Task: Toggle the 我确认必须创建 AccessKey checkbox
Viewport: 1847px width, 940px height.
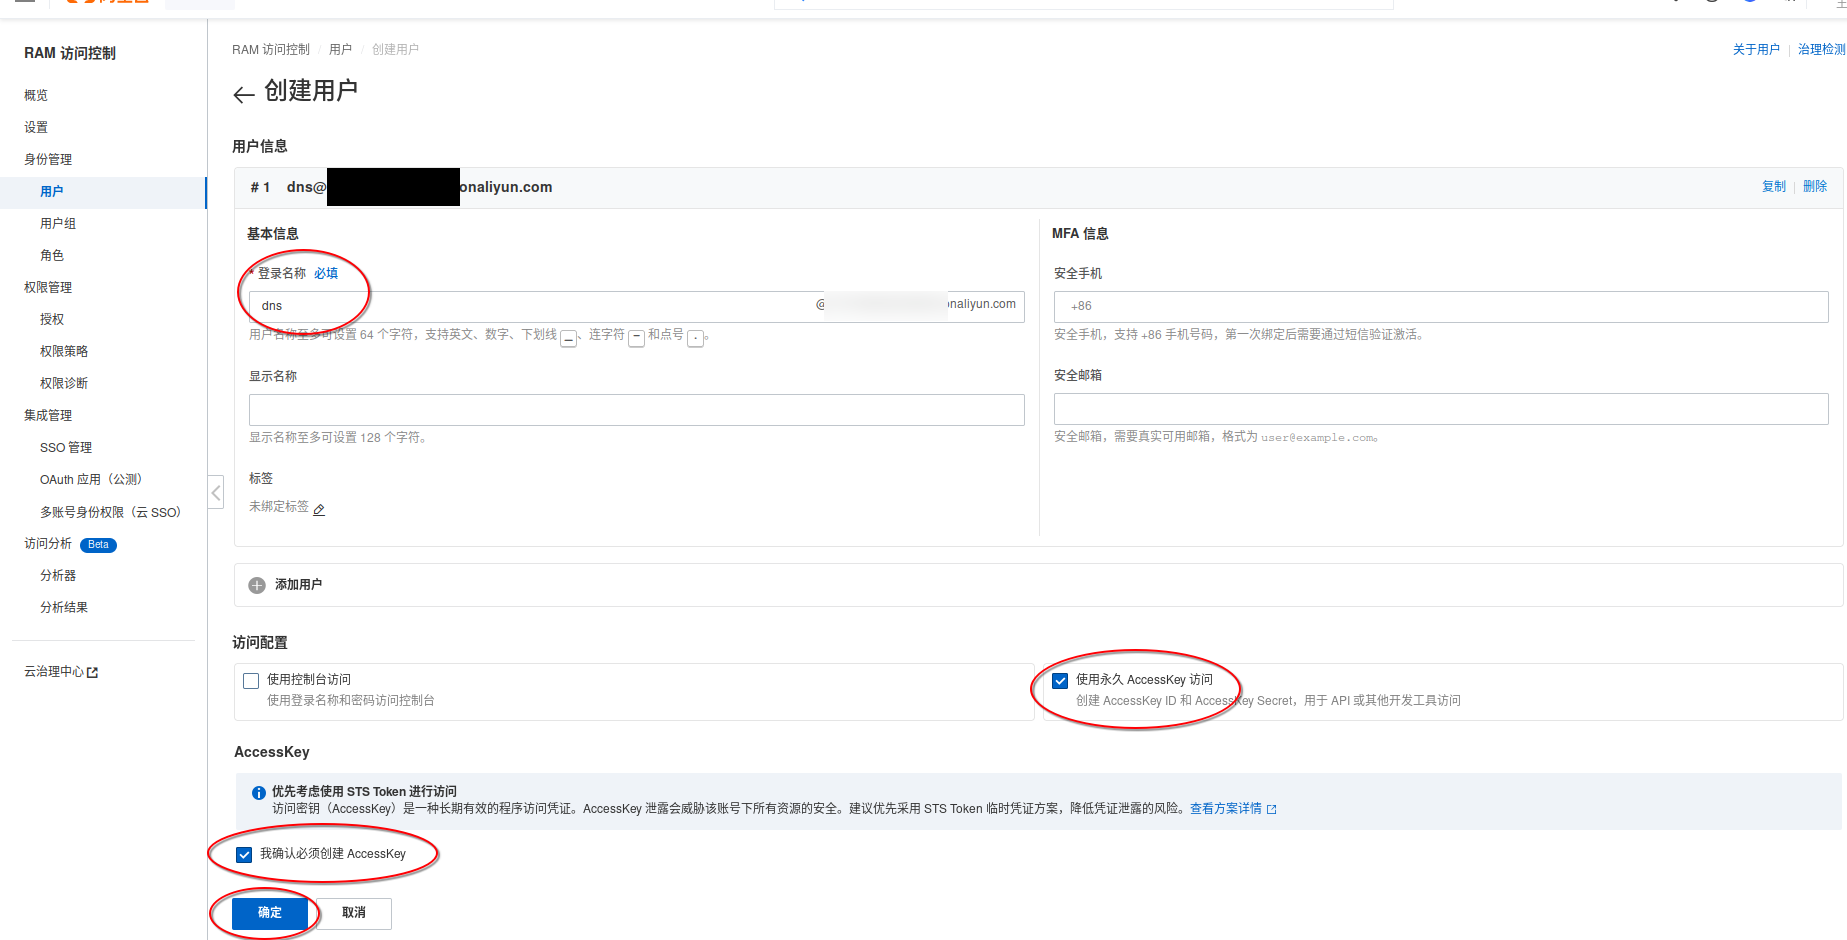Action: [244, 855]
